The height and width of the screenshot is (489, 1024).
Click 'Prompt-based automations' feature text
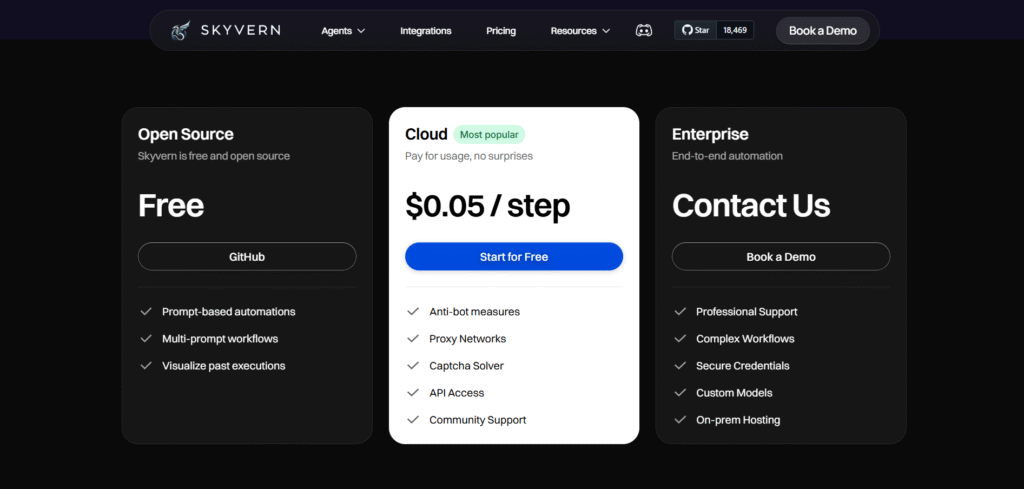coord(229,311)
